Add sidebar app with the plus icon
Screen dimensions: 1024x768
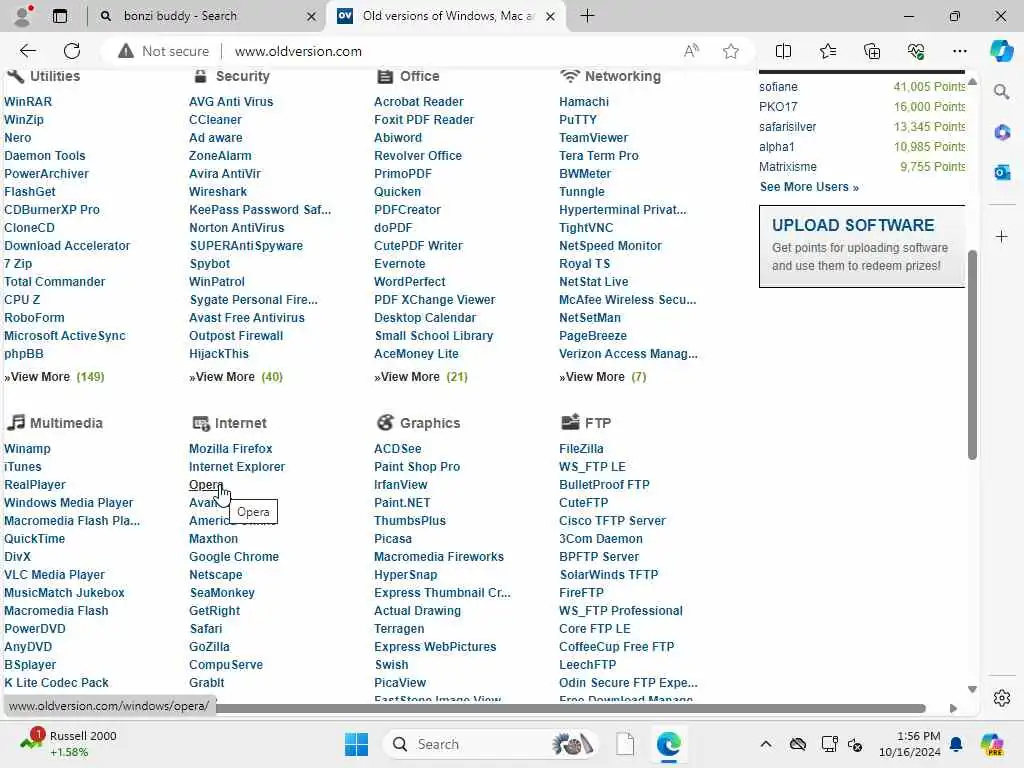coord(1002,236)
